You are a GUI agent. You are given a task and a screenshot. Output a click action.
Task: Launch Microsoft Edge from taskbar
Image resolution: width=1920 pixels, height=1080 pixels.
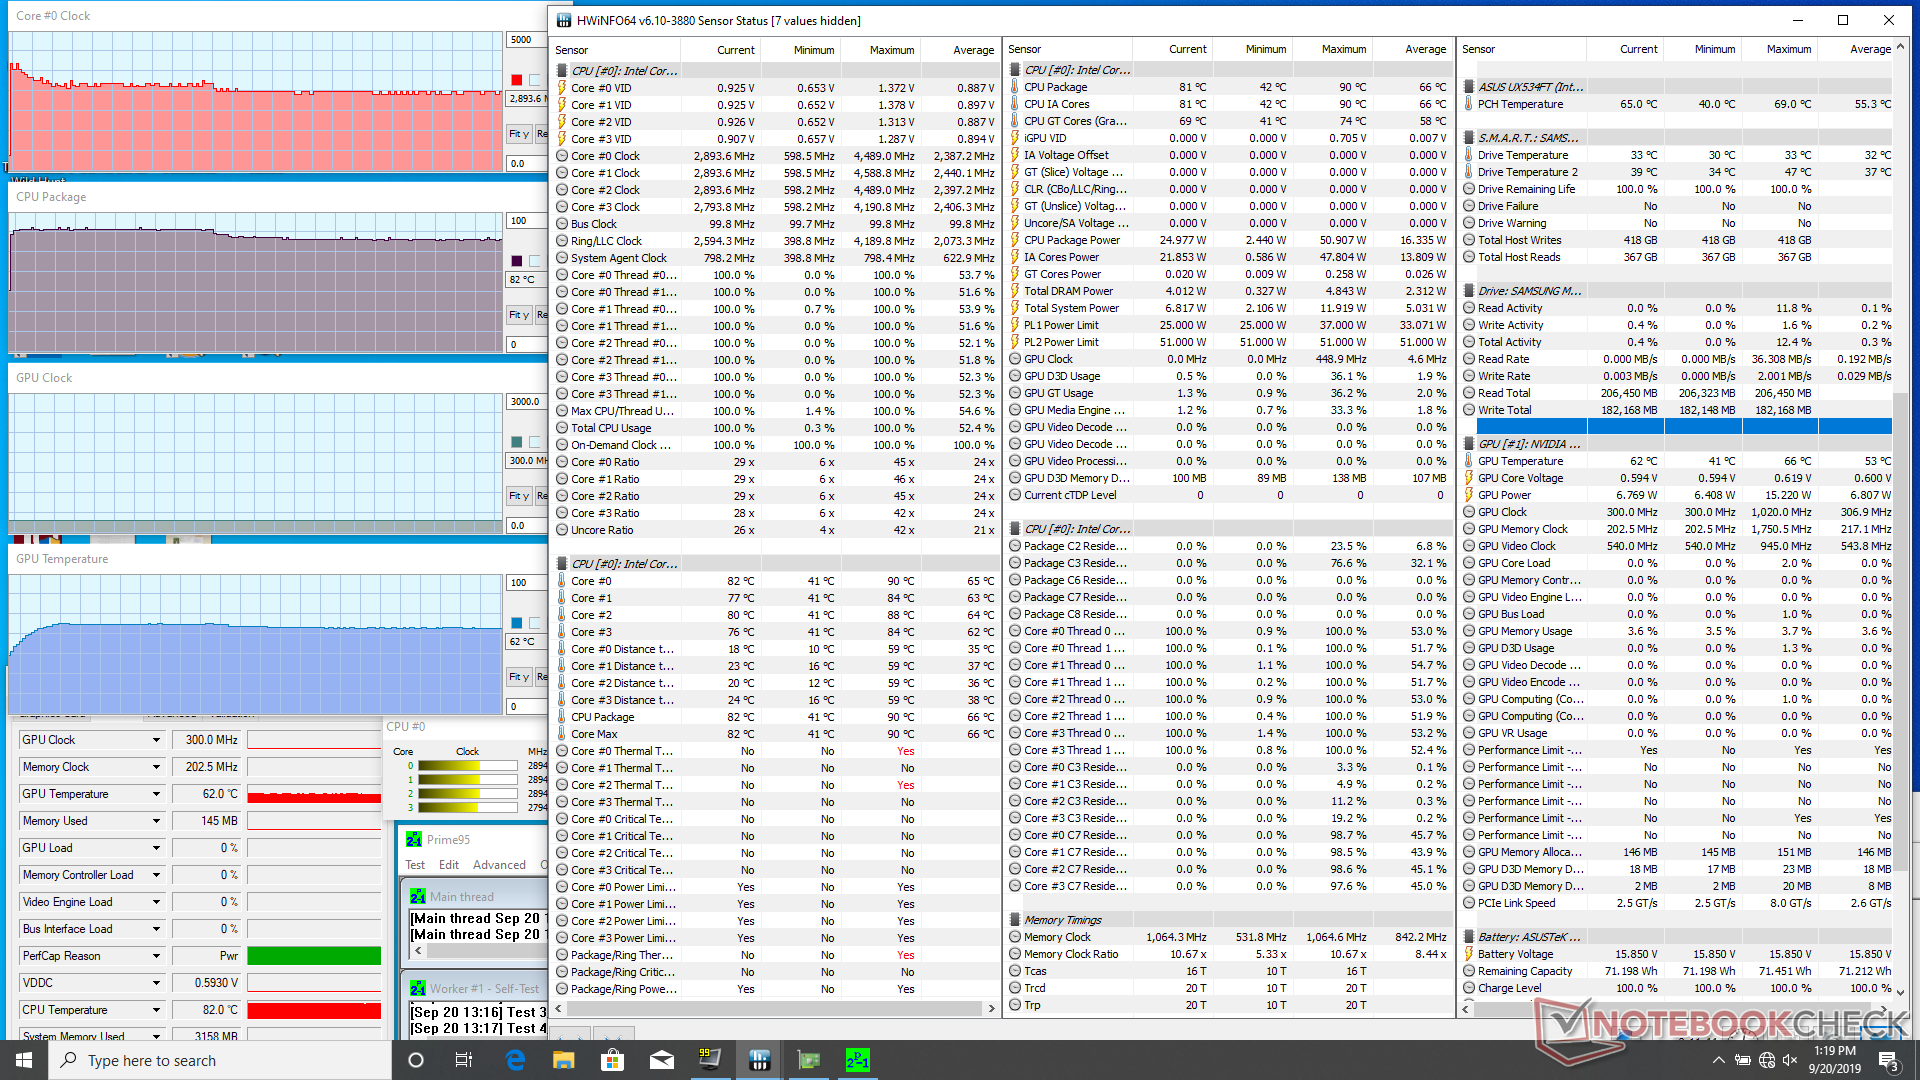click(515, 1060)
